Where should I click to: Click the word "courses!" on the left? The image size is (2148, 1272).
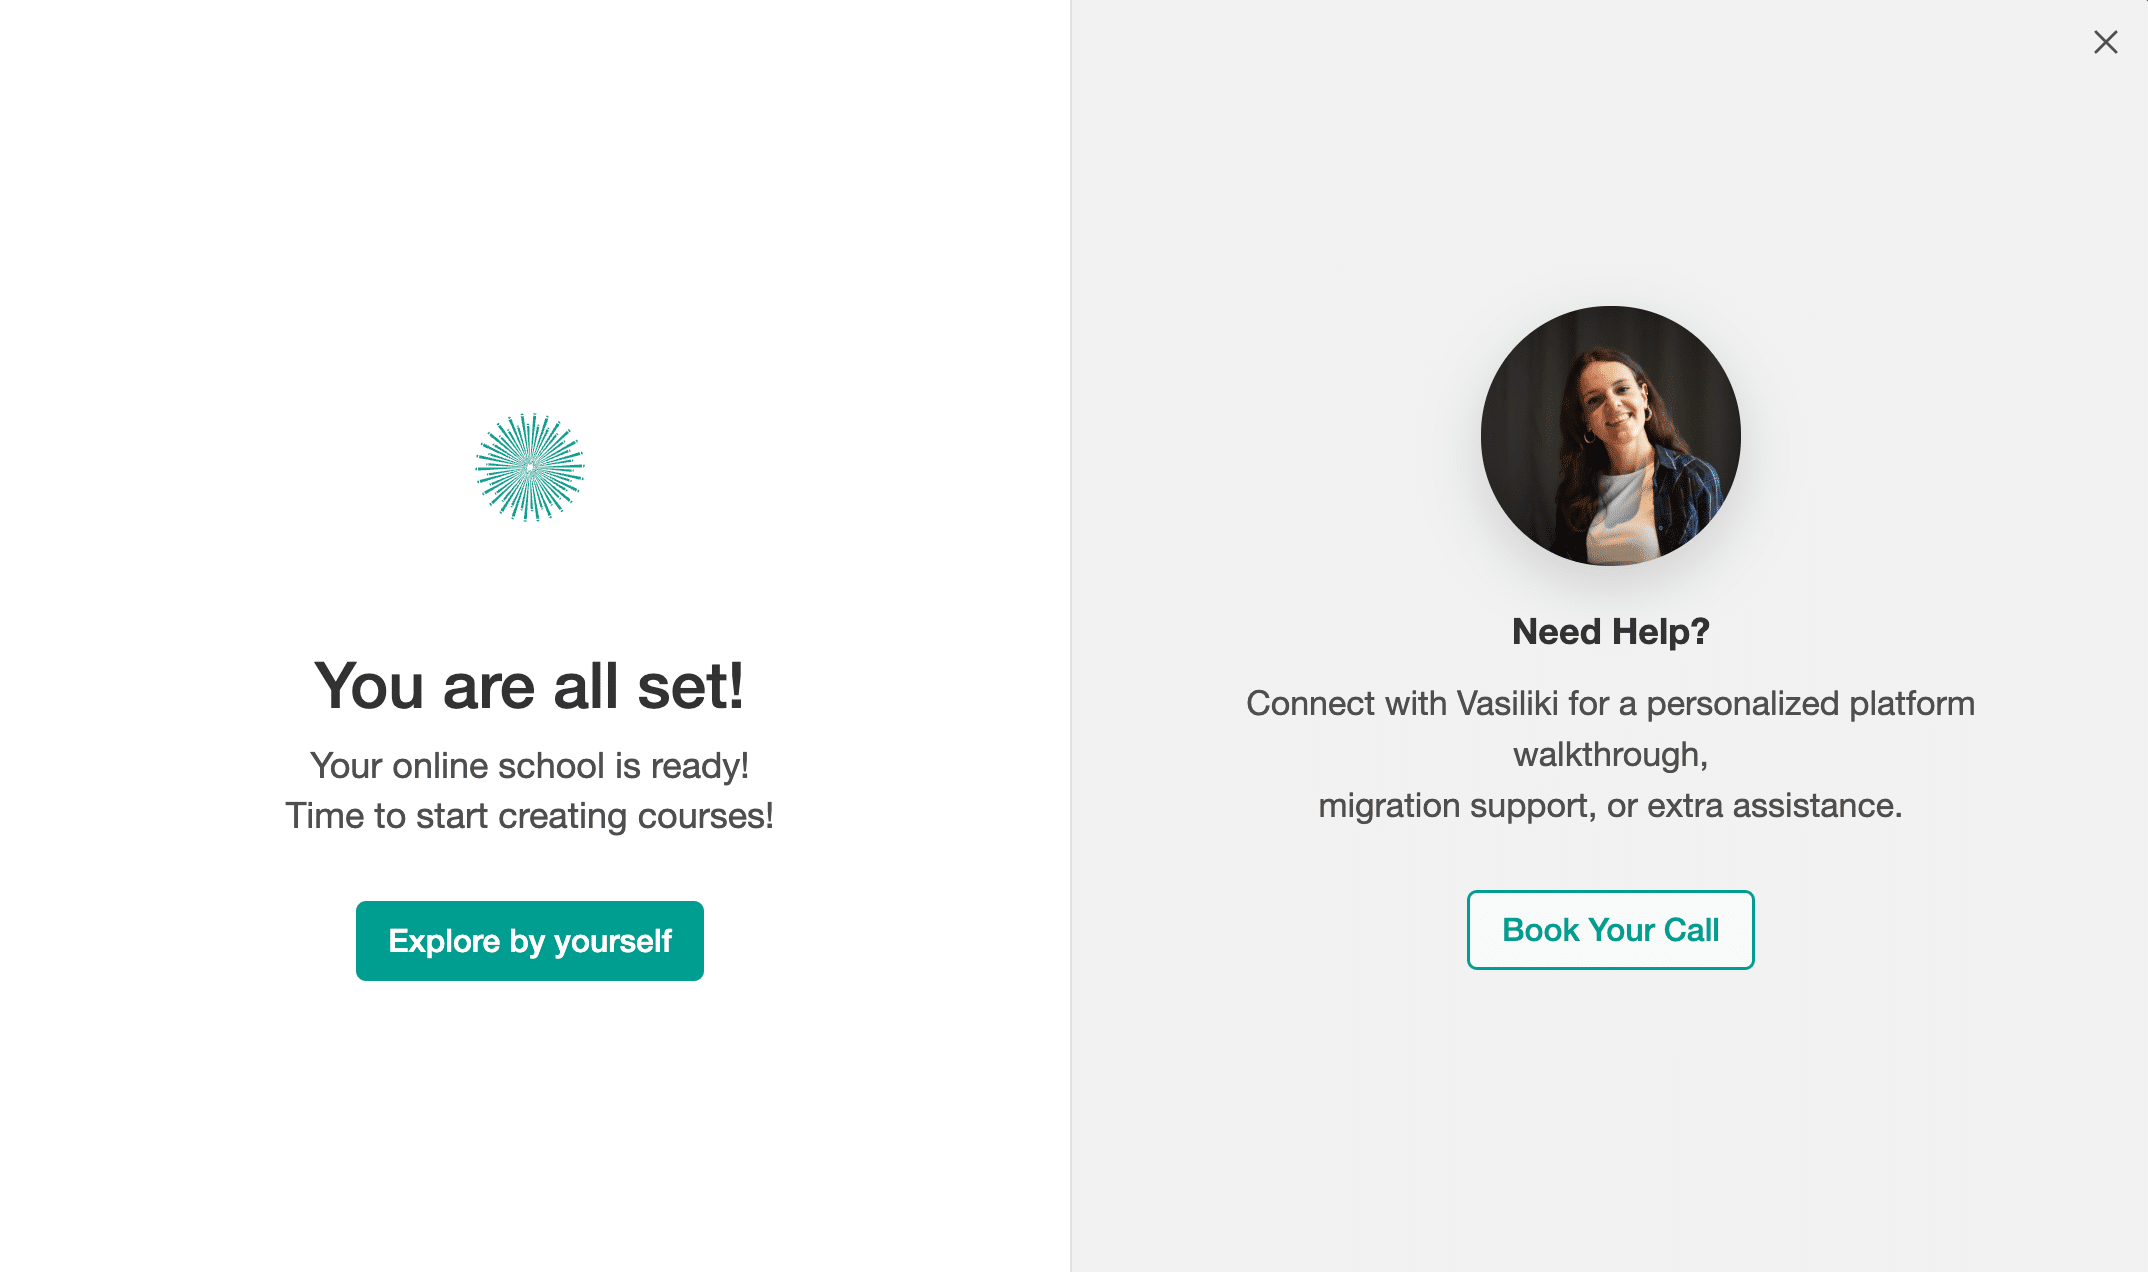[x=705, y=816]
